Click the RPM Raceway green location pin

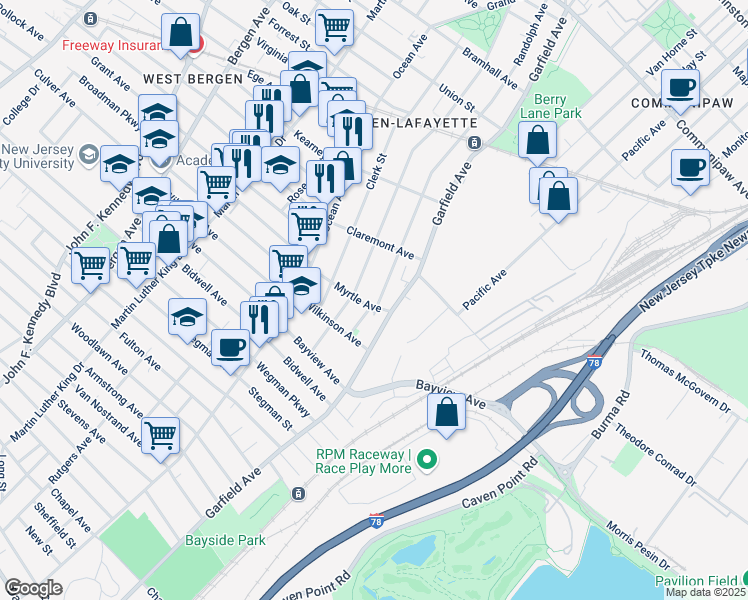(427, 461)
